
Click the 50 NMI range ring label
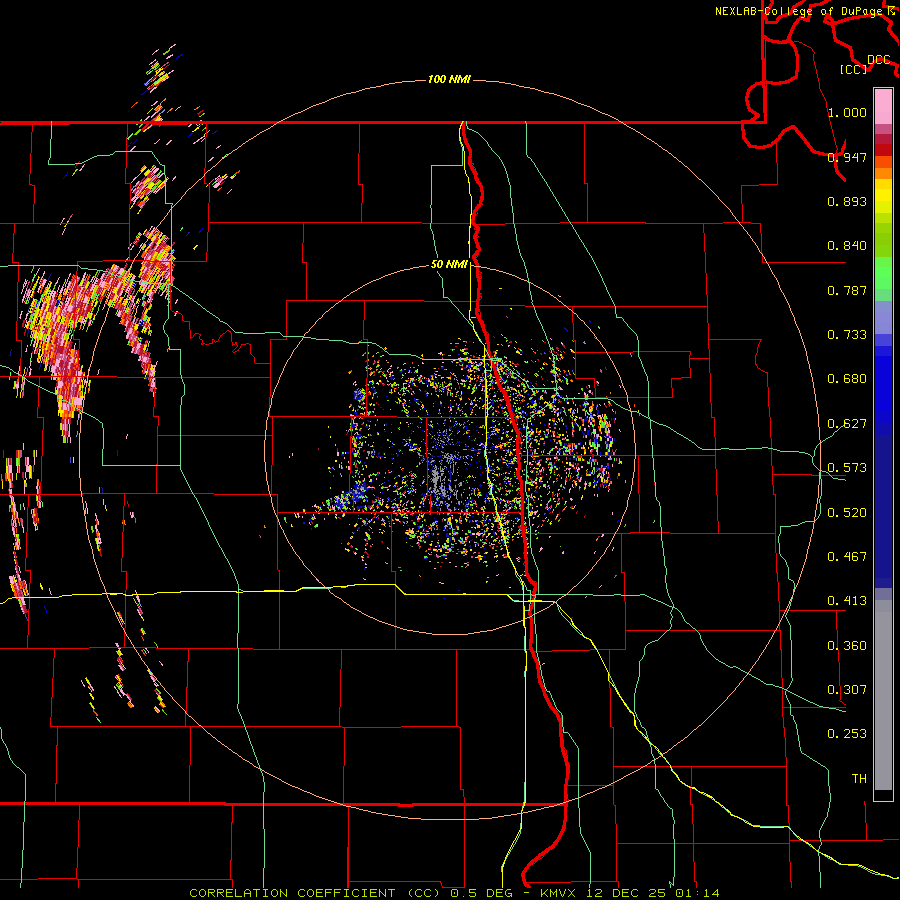pos(449,265)
